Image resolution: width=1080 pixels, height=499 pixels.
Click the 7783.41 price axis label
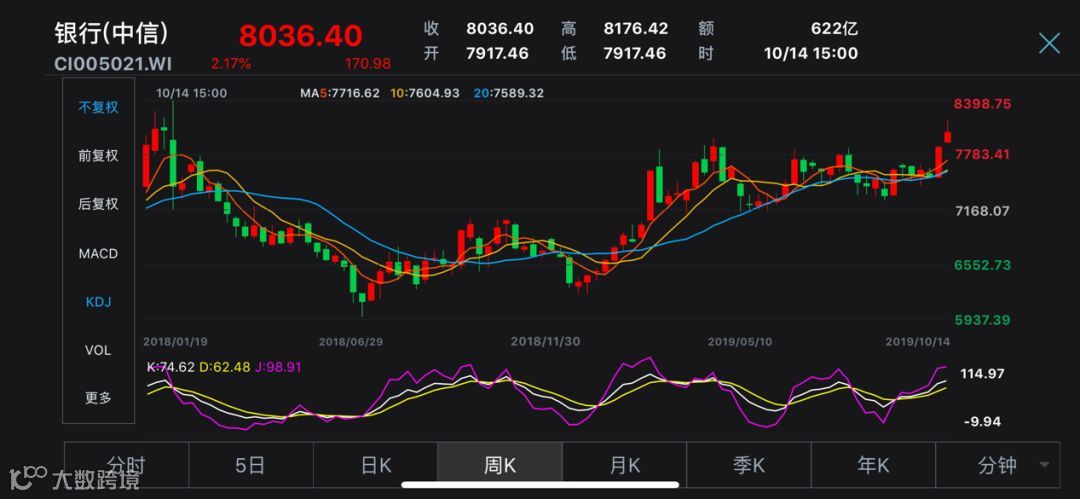(982, 154)
